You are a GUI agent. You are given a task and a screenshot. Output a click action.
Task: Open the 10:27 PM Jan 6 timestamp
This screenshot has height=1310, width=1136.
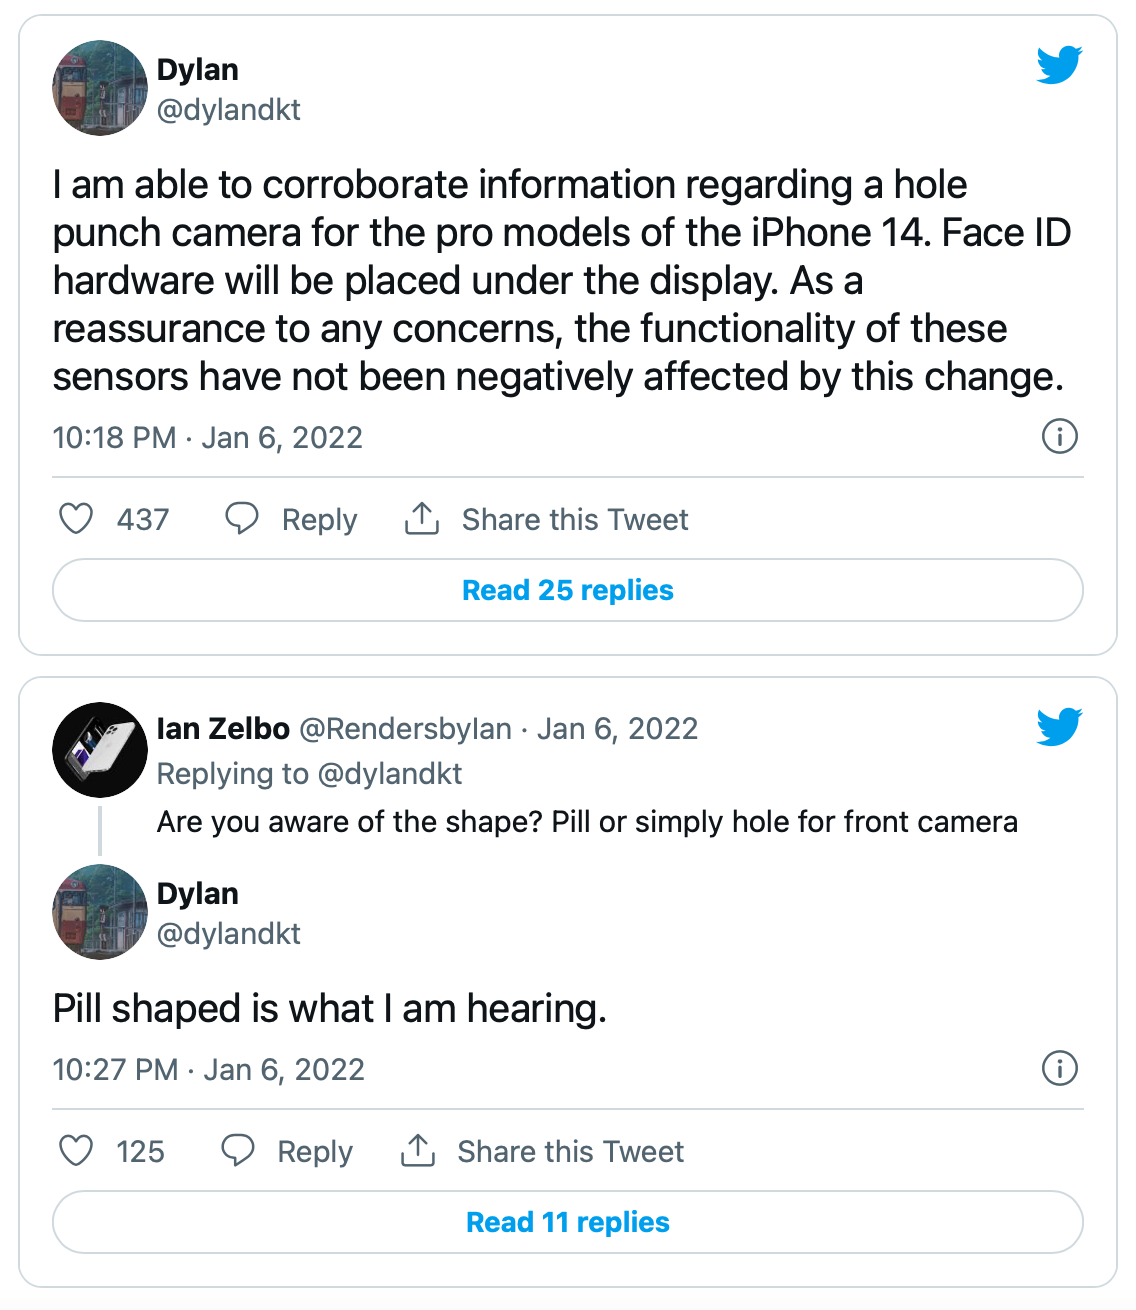click(208, 1070)
